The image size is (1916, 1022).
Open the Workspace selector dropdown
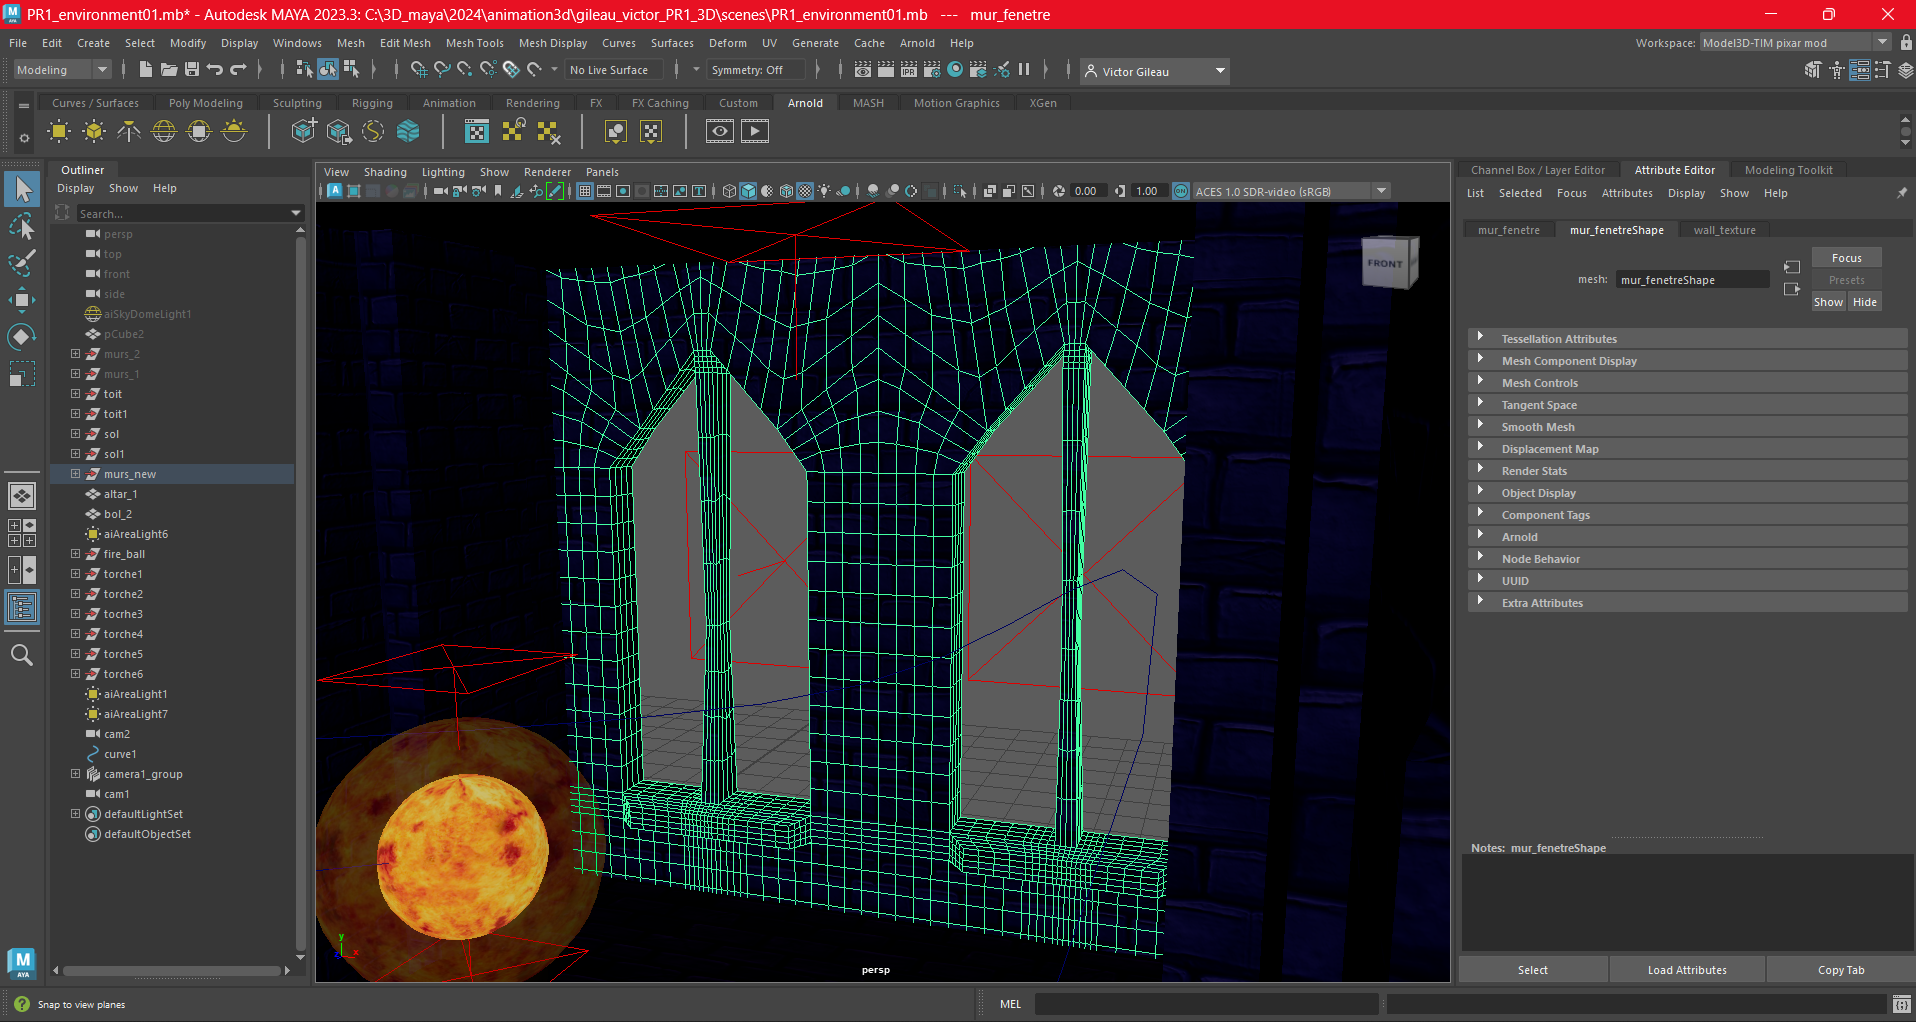[x=1796, y=43]
